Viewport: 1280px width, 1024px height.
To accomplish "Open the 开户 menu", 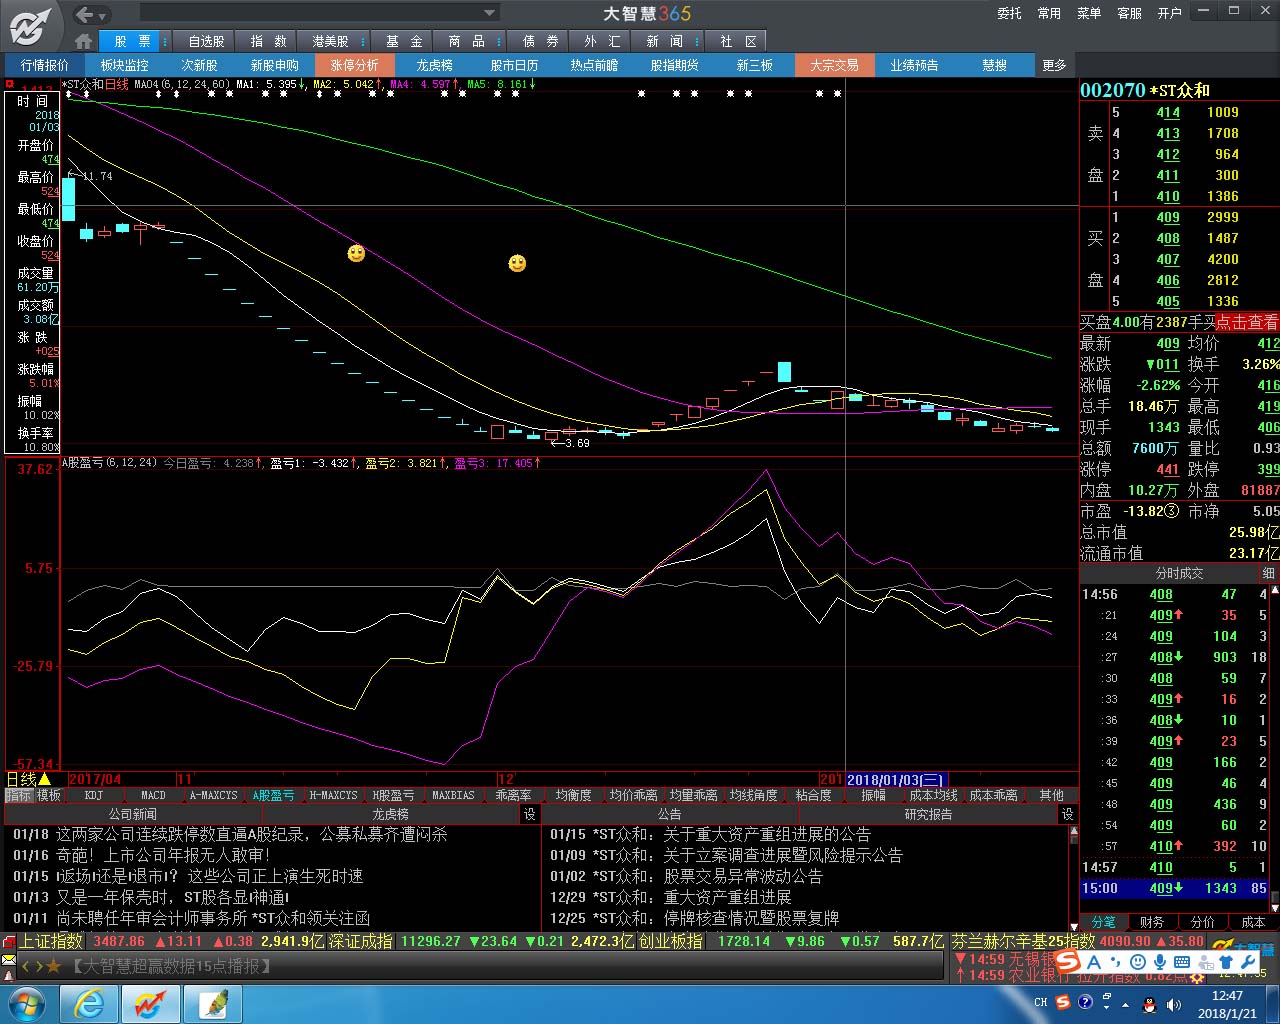I will (x=1169, y=13).
